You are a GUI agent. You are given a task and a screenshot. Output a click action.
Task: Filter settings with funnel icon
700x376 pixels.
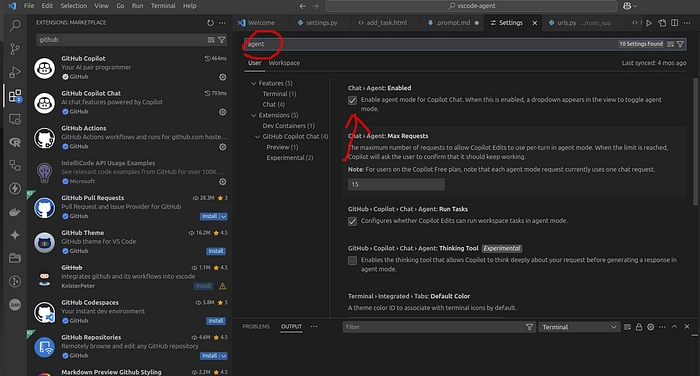[680, 44]
